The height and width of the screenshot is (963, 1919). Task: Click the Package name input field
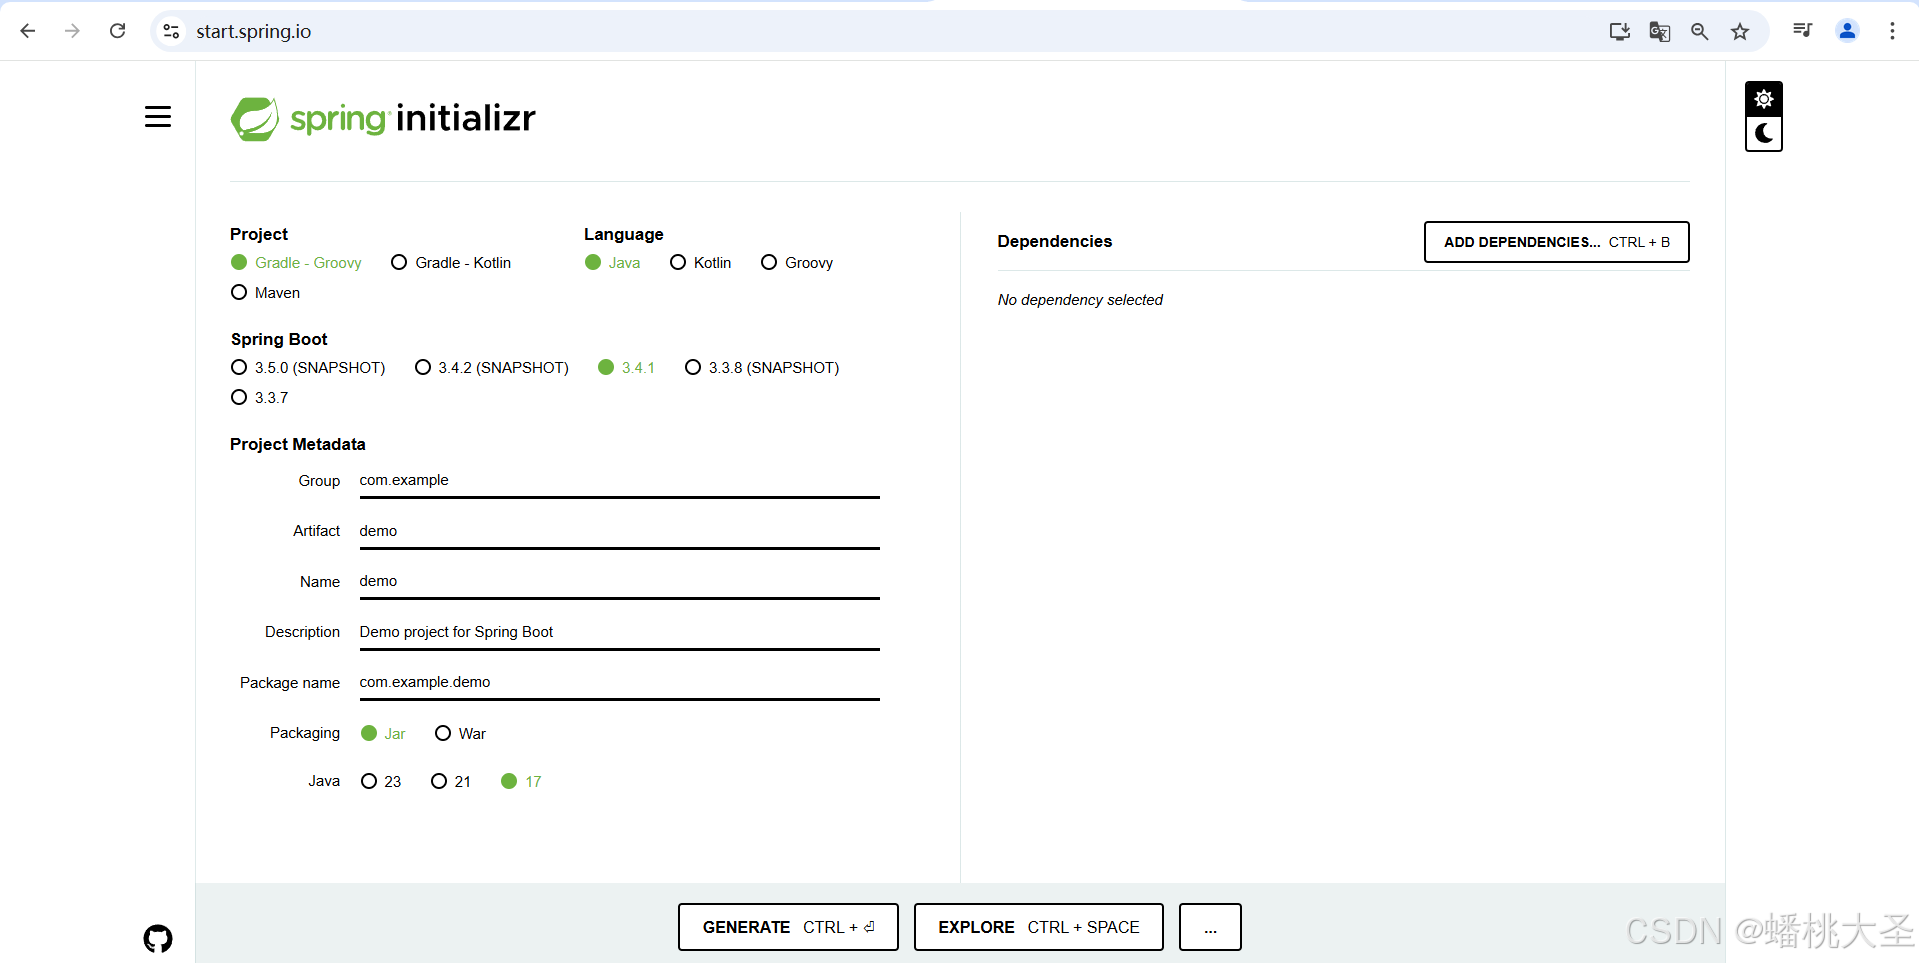[619, 683]
